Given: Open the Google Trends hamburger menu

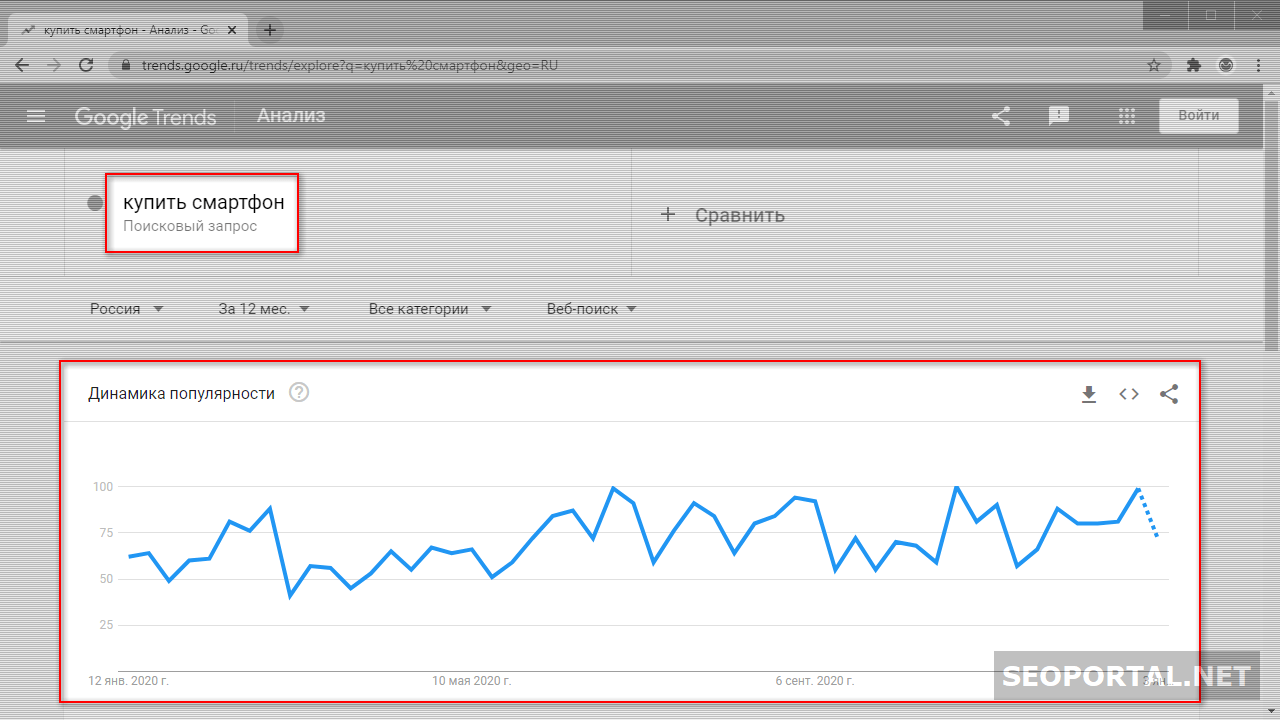Looking at the screenshot, I should [36, 116].
